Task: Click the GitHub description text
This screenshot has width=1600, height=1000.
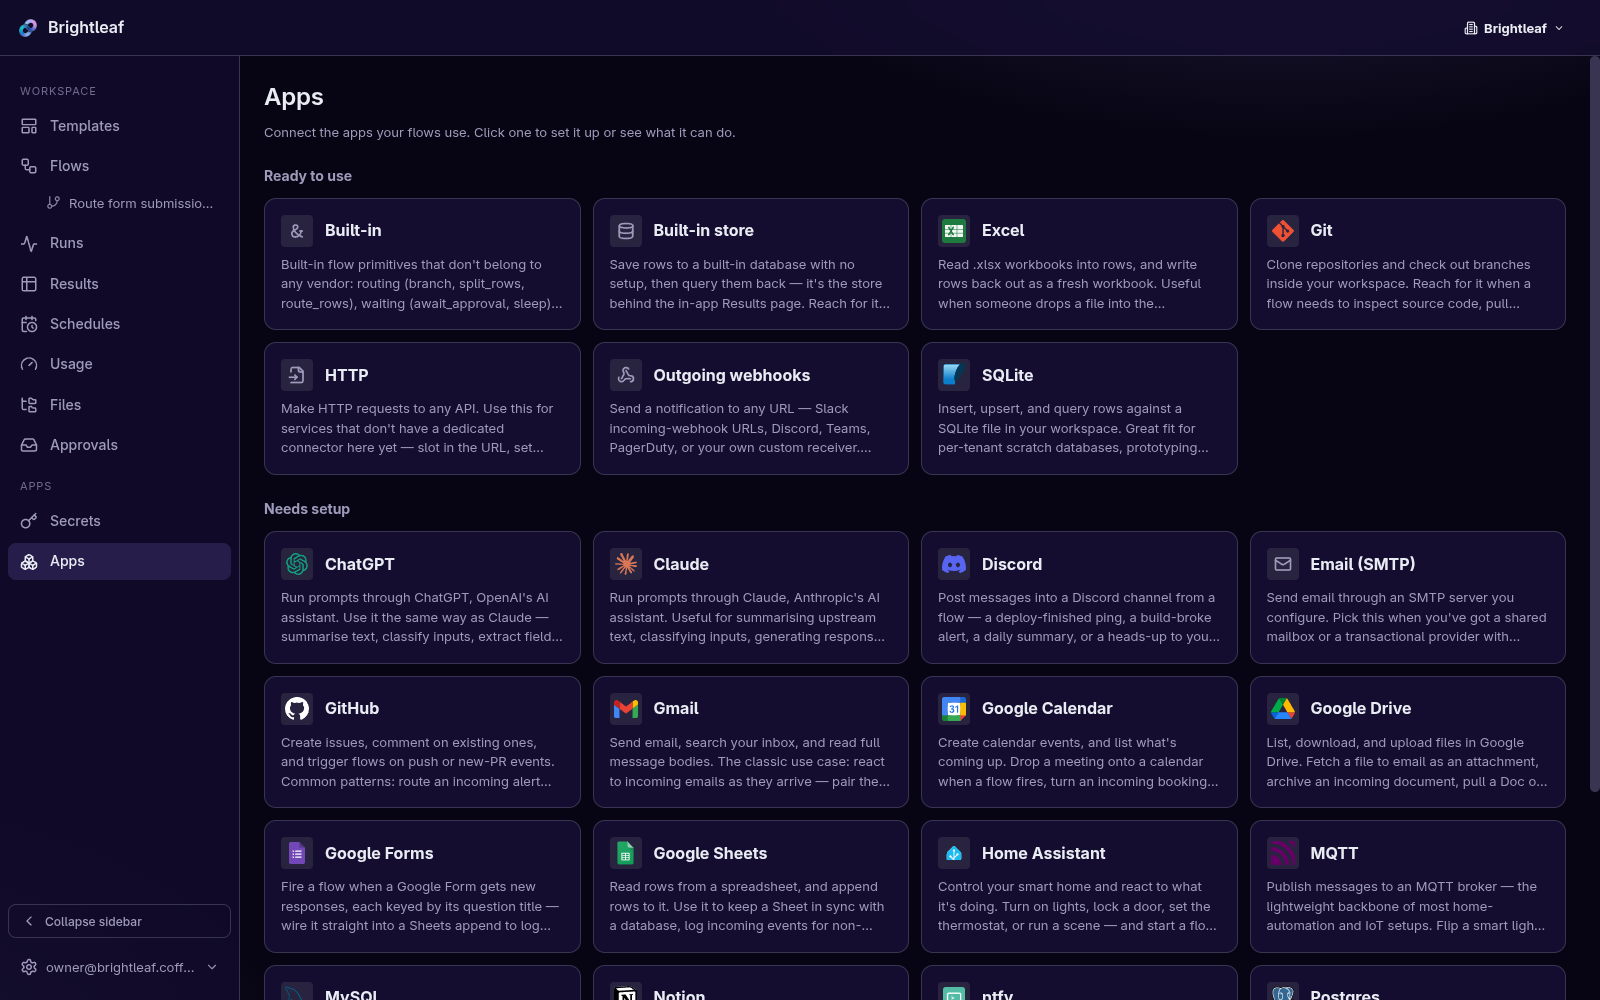Action: click(x=418, y=762)
